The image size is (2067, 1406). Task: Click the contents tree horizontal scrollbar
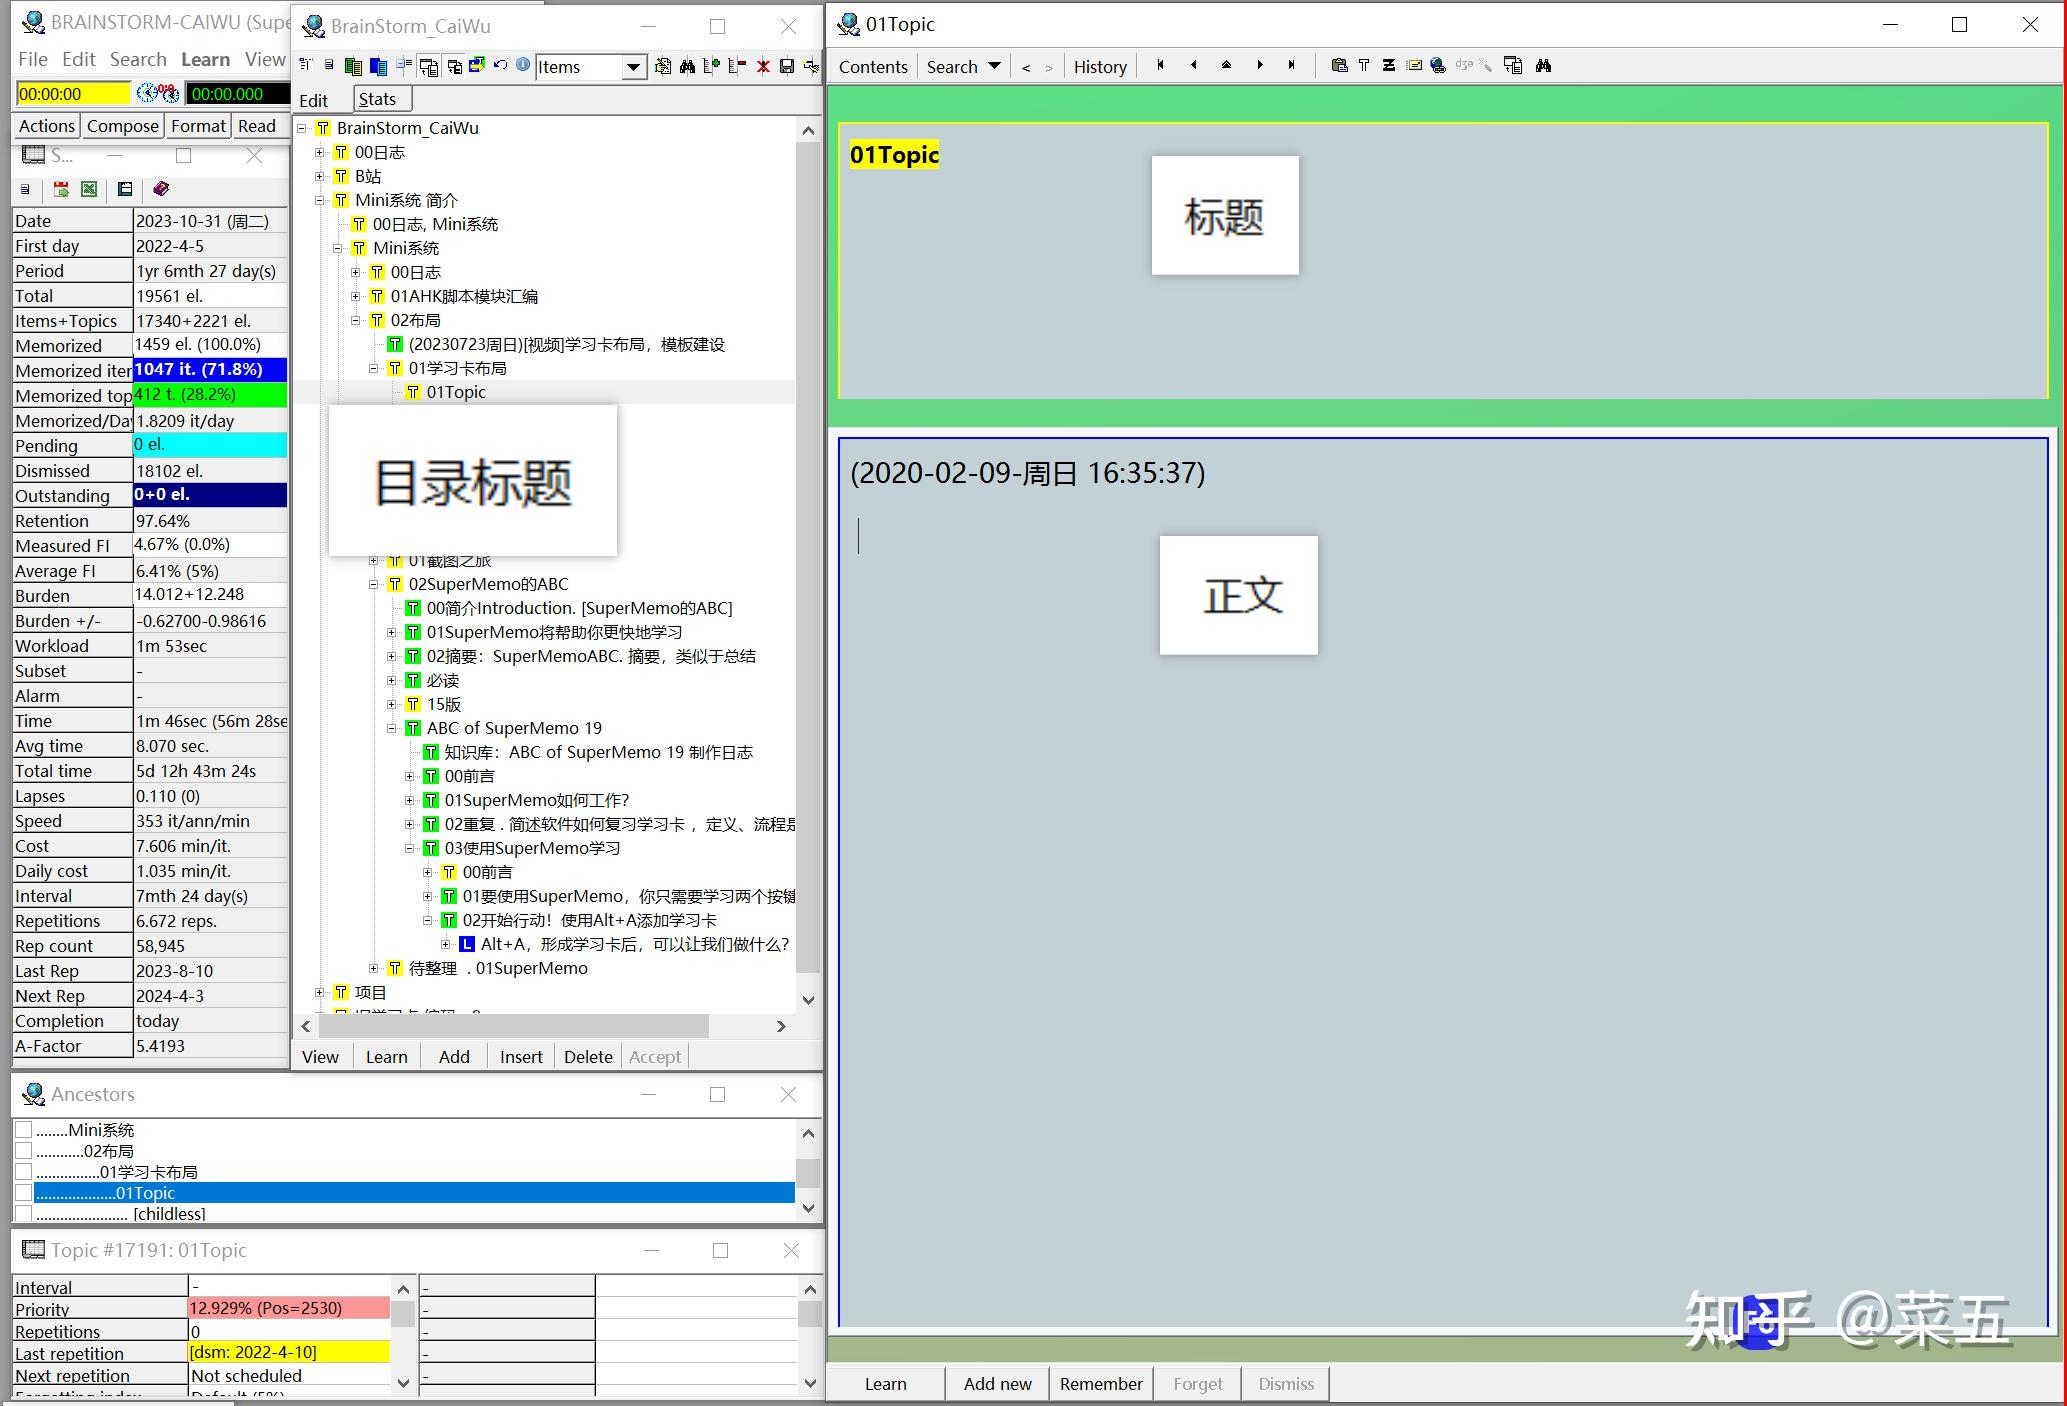click(x=515, y=1026)
